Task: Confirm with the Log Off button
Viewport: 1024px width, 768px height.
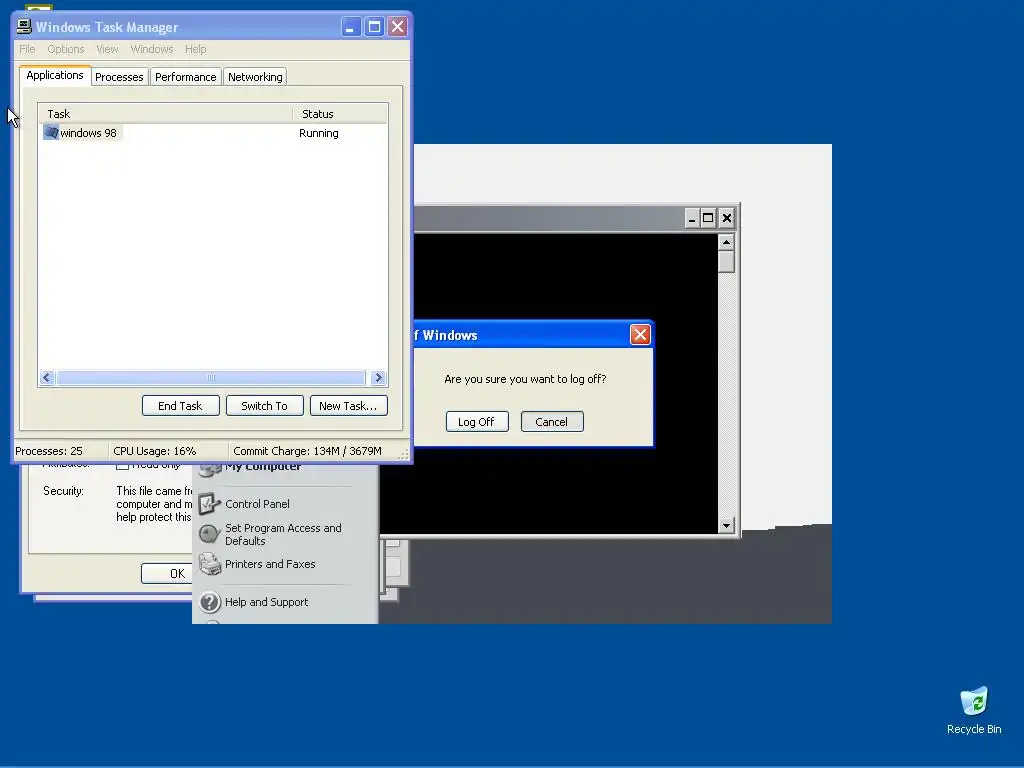Action: [x=476, y=422]
